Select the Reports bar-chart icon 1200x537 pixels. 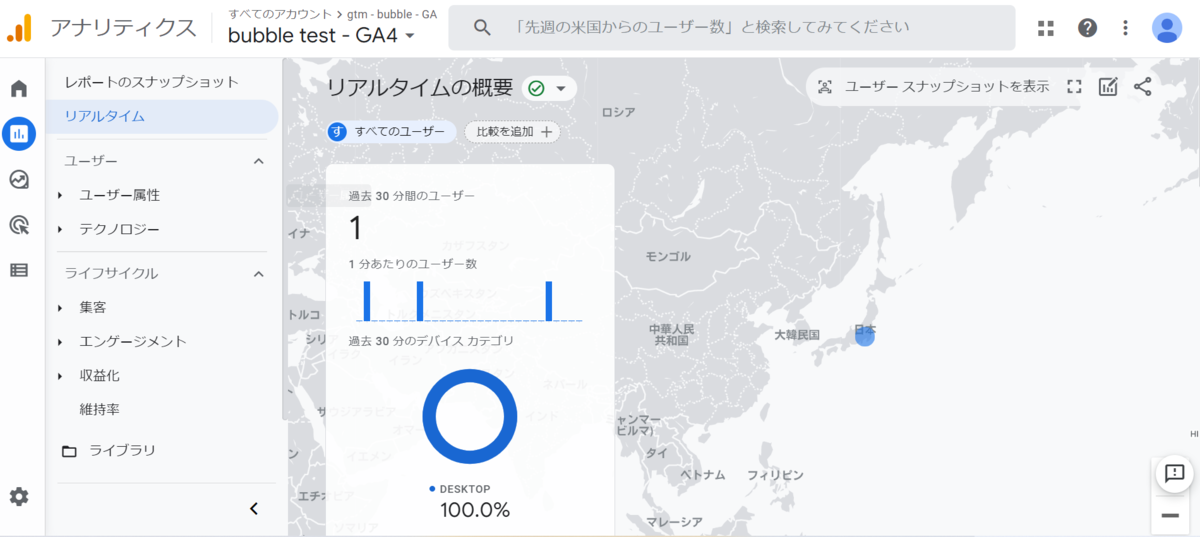tap(19, 133)
